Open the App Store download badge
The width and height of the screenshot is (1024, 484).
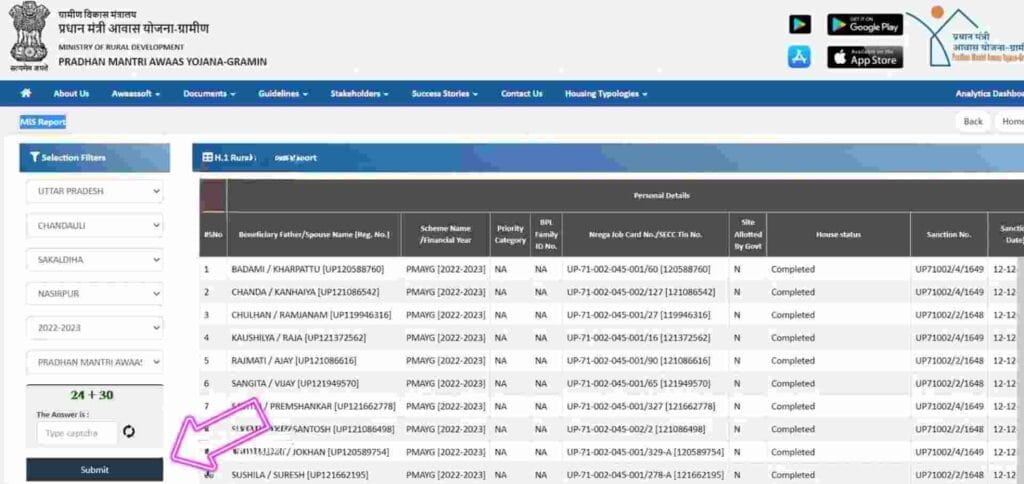click(865, 57)
